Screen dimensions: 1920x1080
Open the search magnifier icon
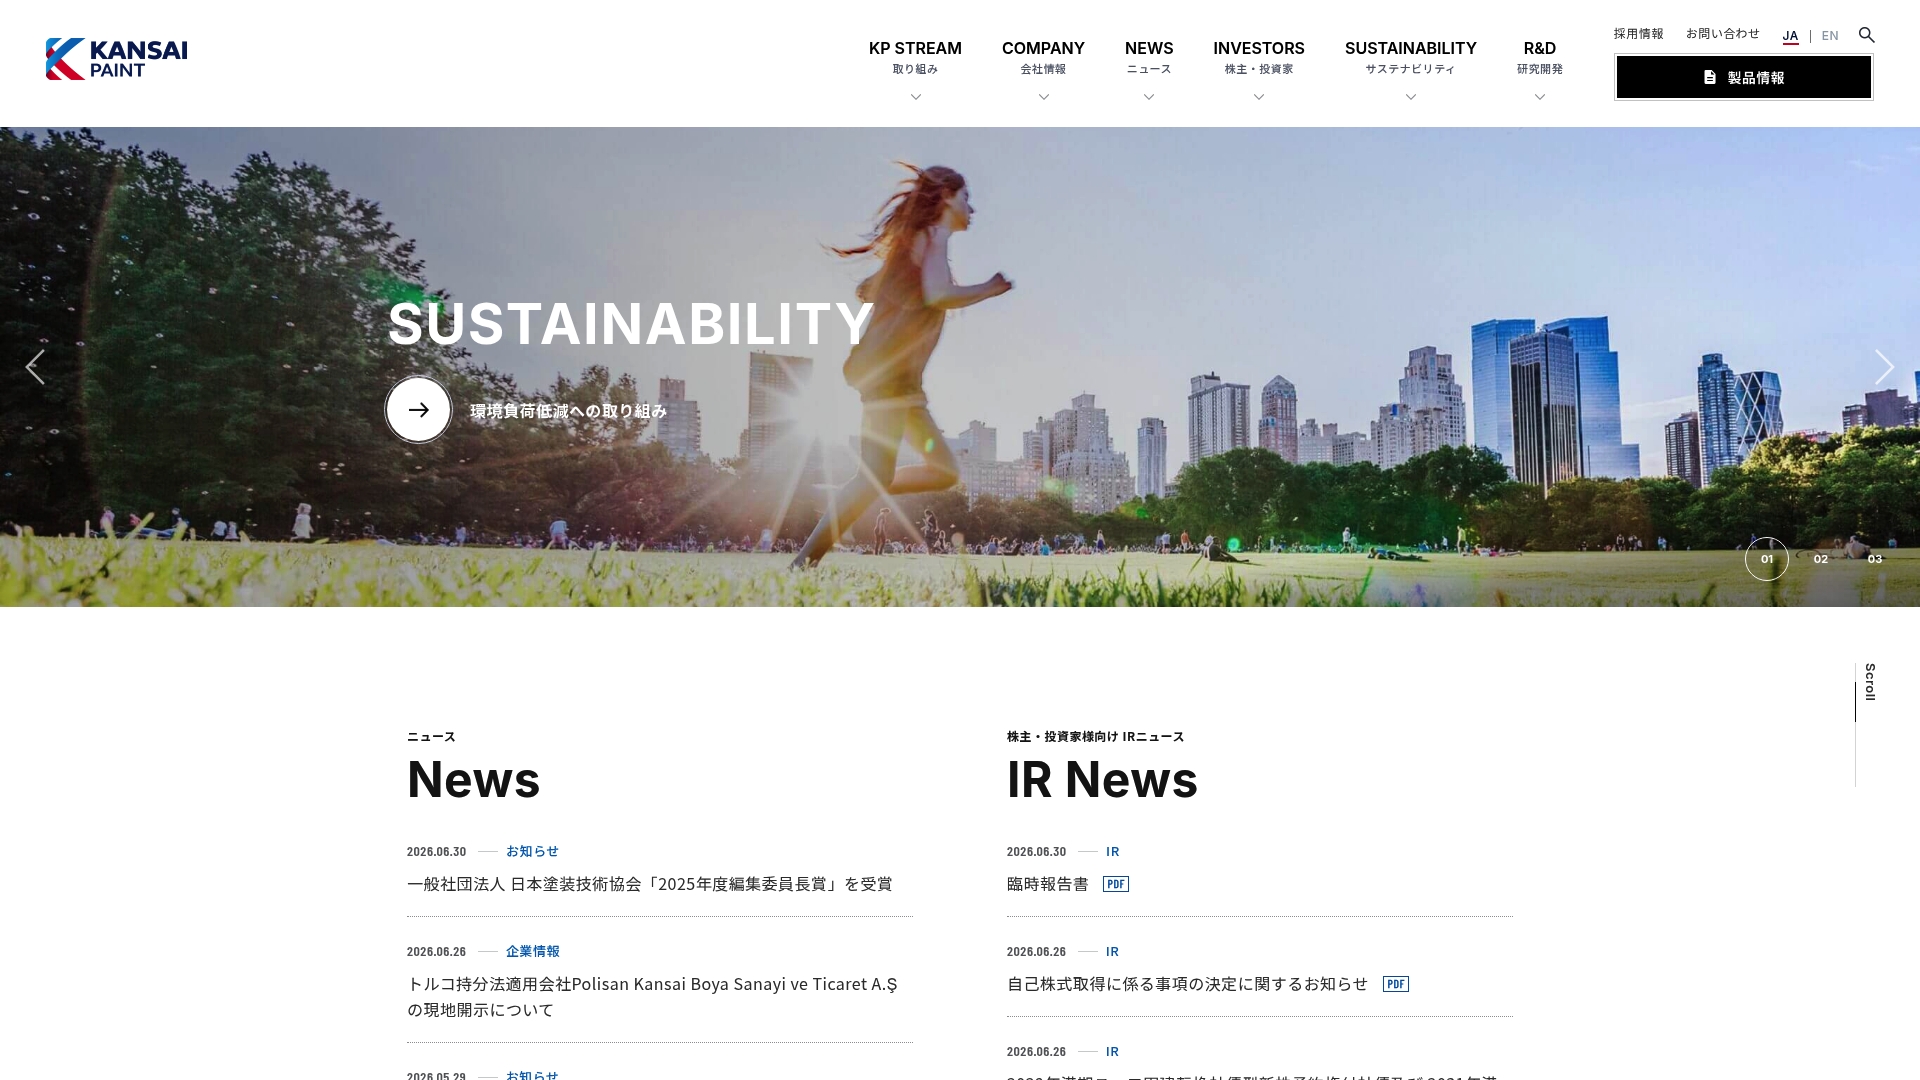click(1866, 35)
